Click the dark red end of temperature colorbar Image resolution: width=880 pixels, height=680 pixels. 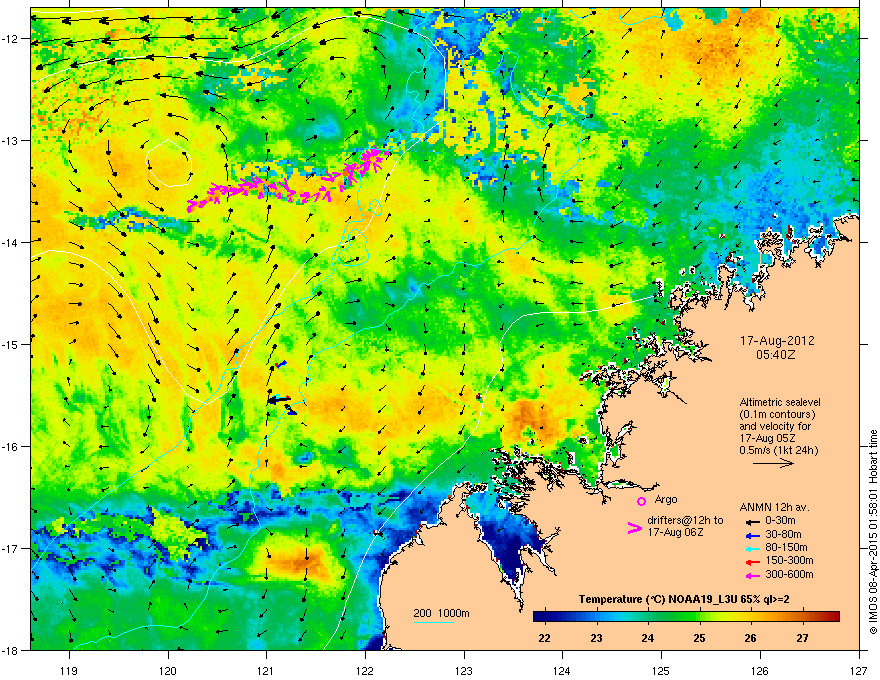pyautogui.click(x=833, y=616)
